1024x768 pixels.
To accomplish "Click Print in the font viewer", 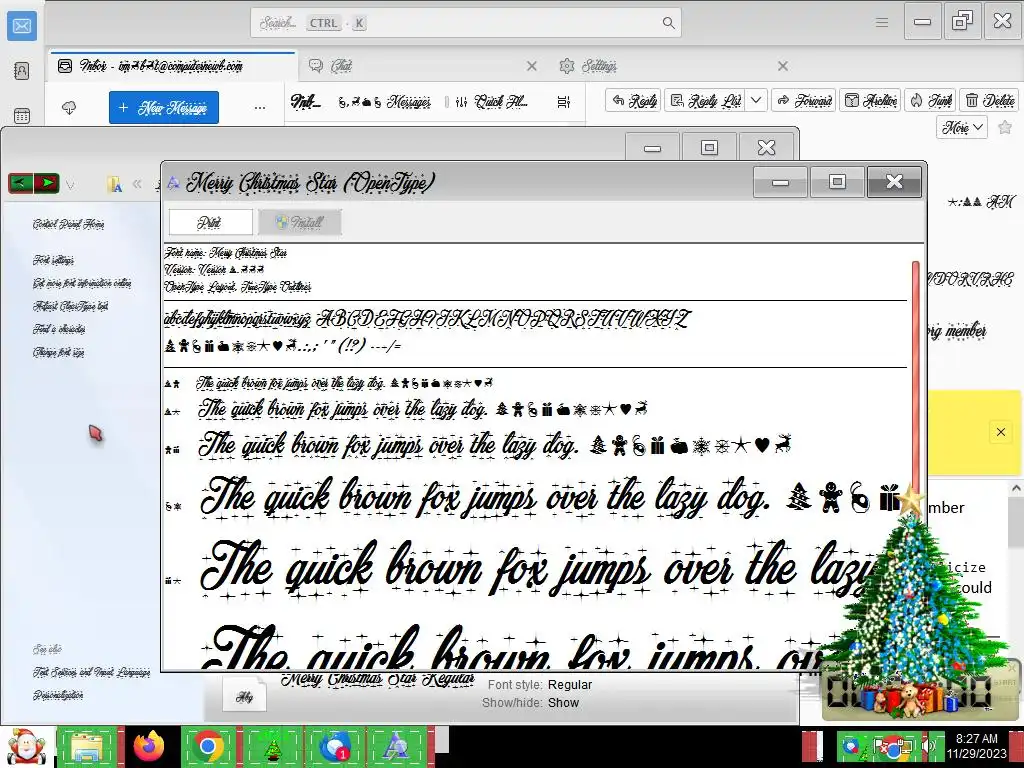I will 210,222.
